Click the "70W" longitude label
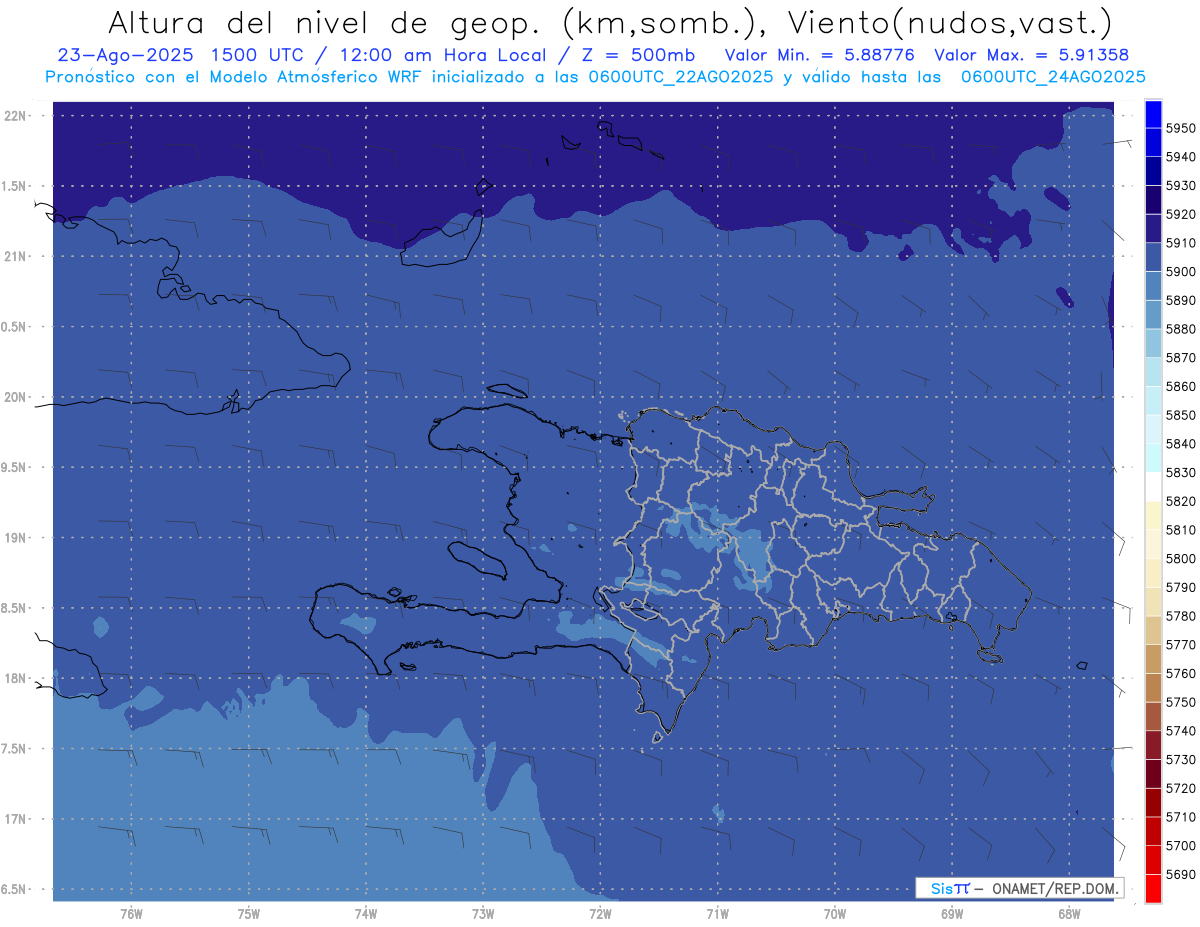Screen dimensions: 1200x927 [x=835, y=913]
